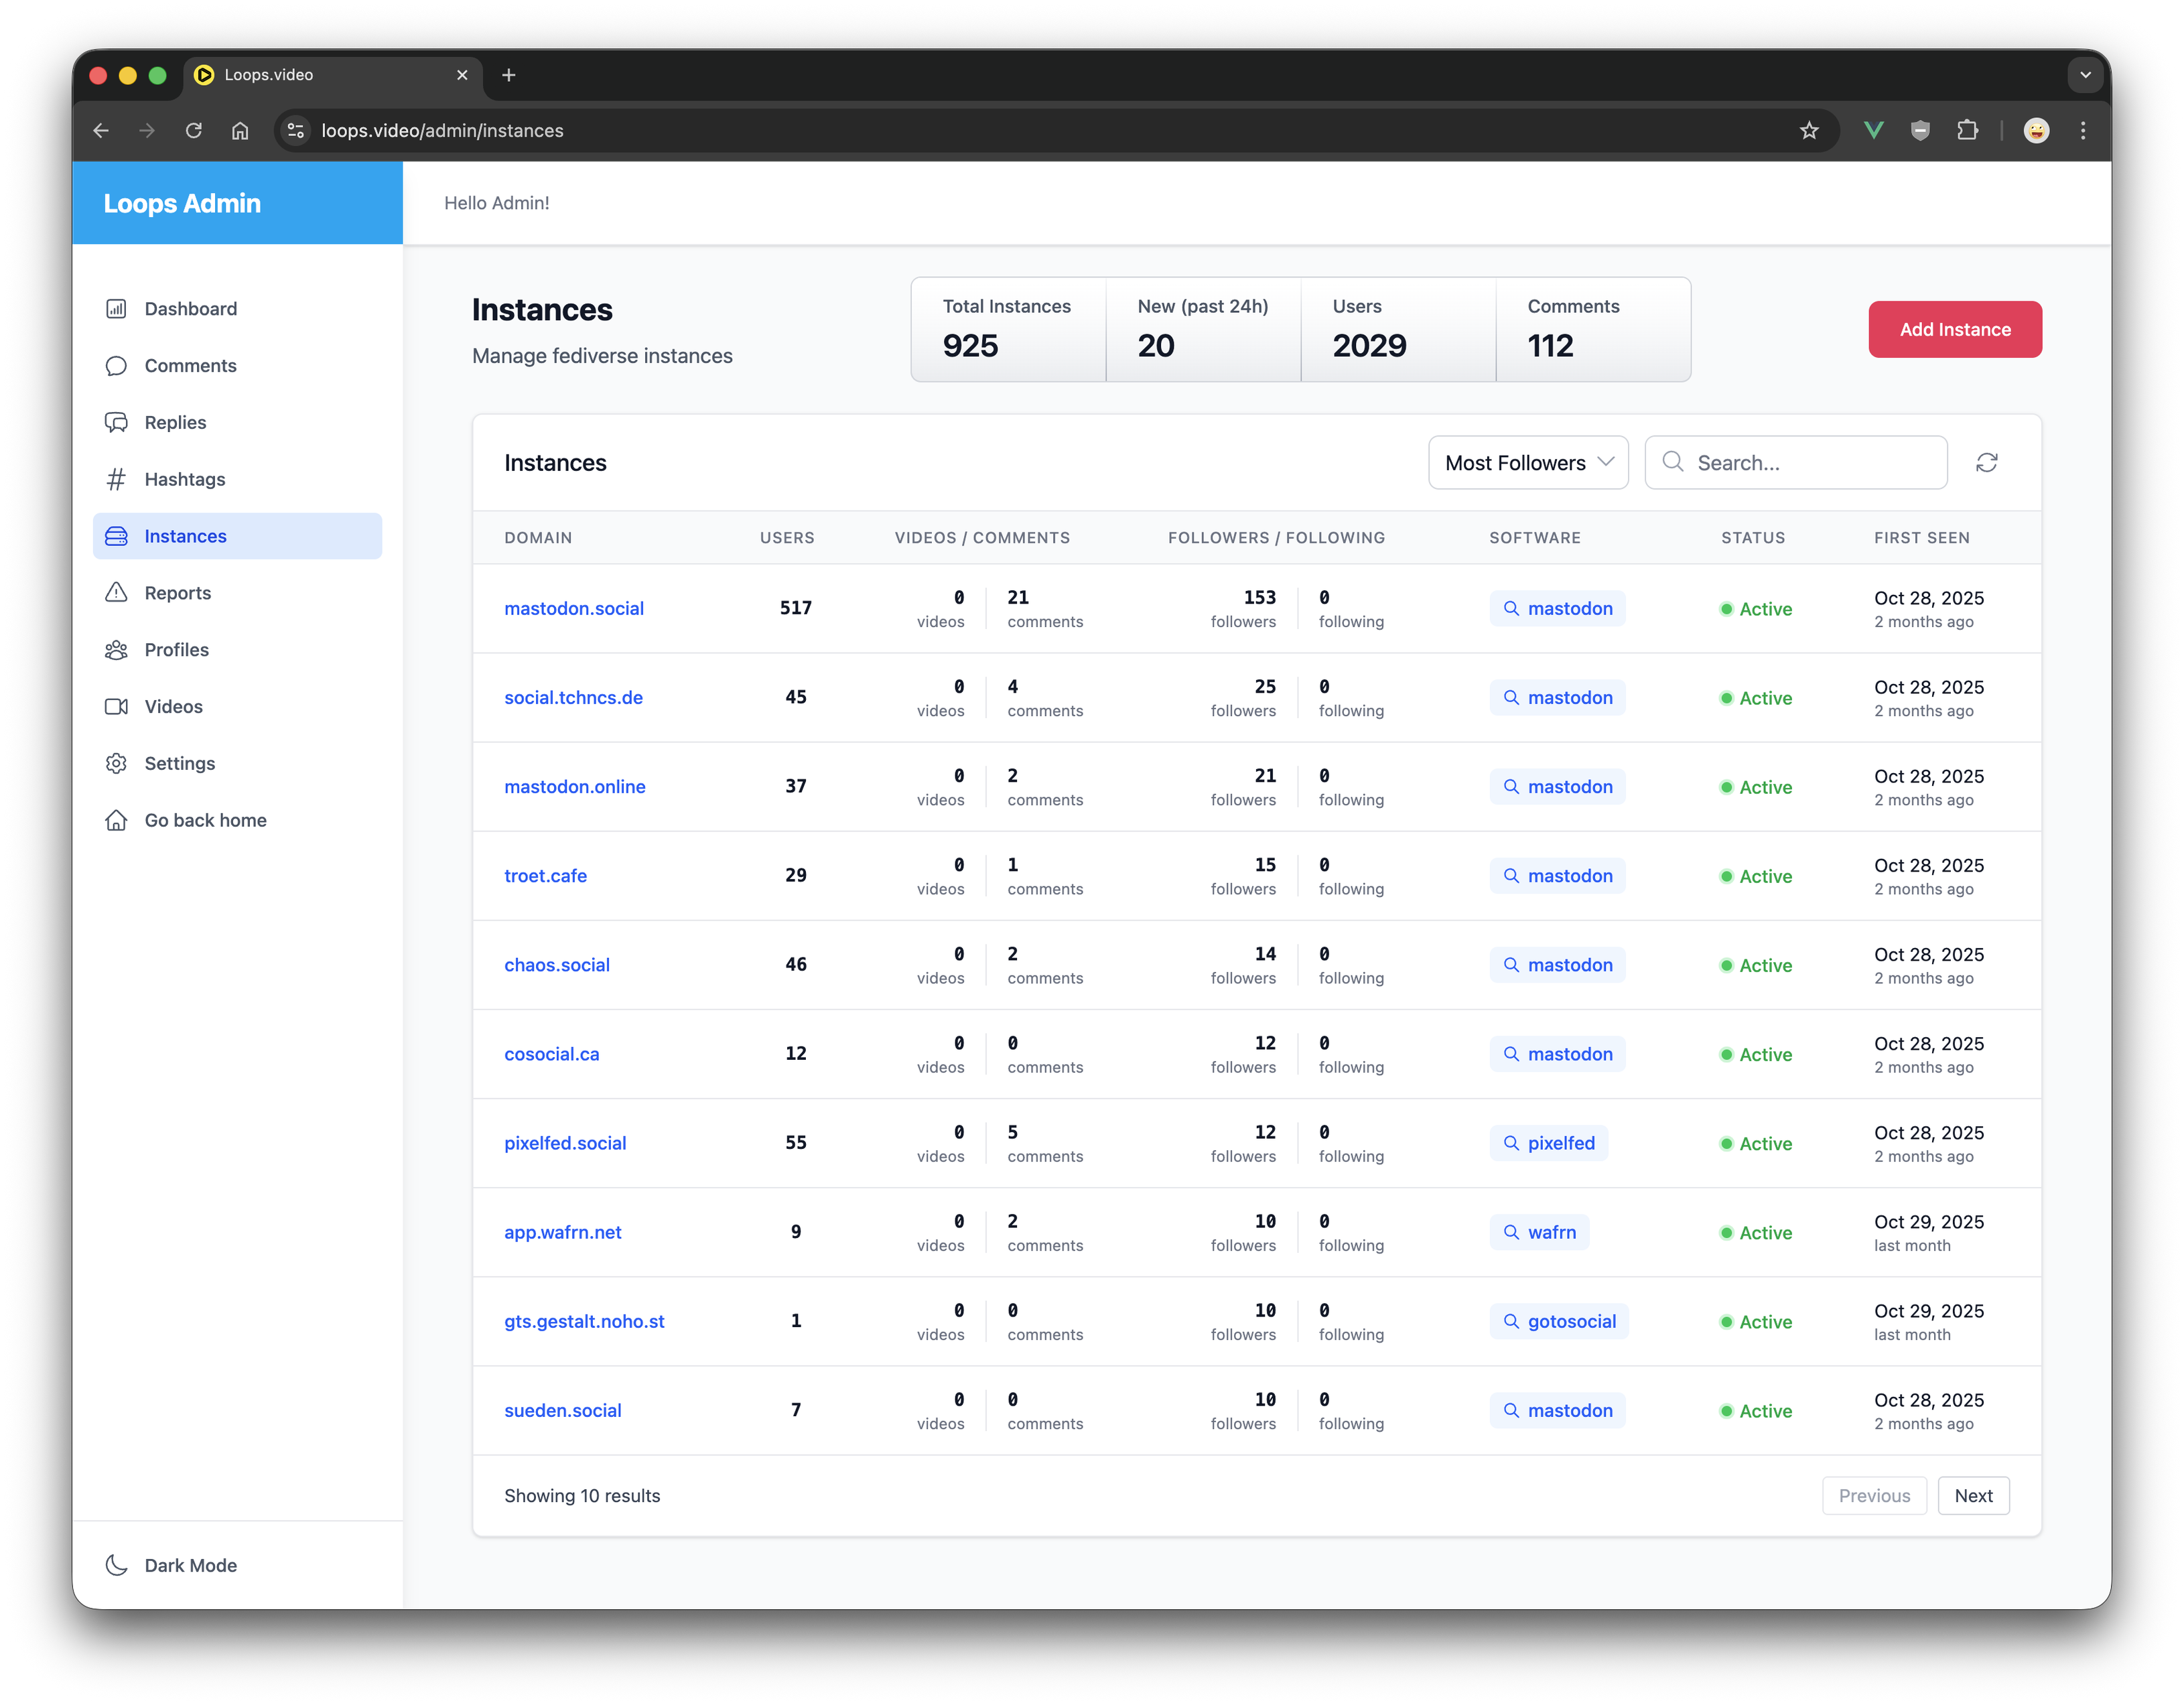This screenshot has width=2184, height=1705.
Task: Click the refresh instances icon
Action: pyautogui.click(x=1986, y=462)
